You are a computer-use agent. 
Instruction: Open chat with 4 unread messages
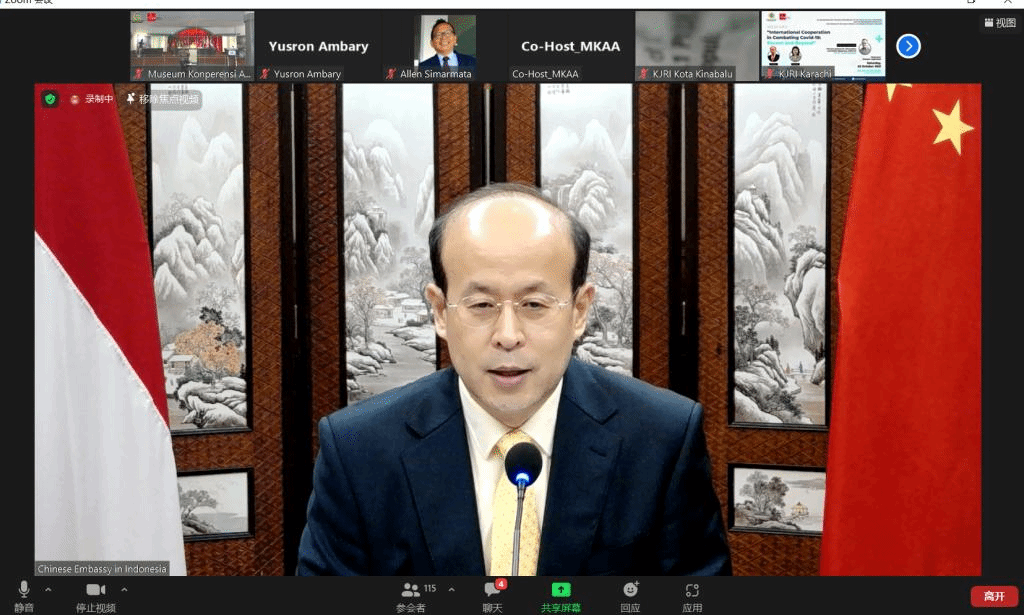pos(492,590)
